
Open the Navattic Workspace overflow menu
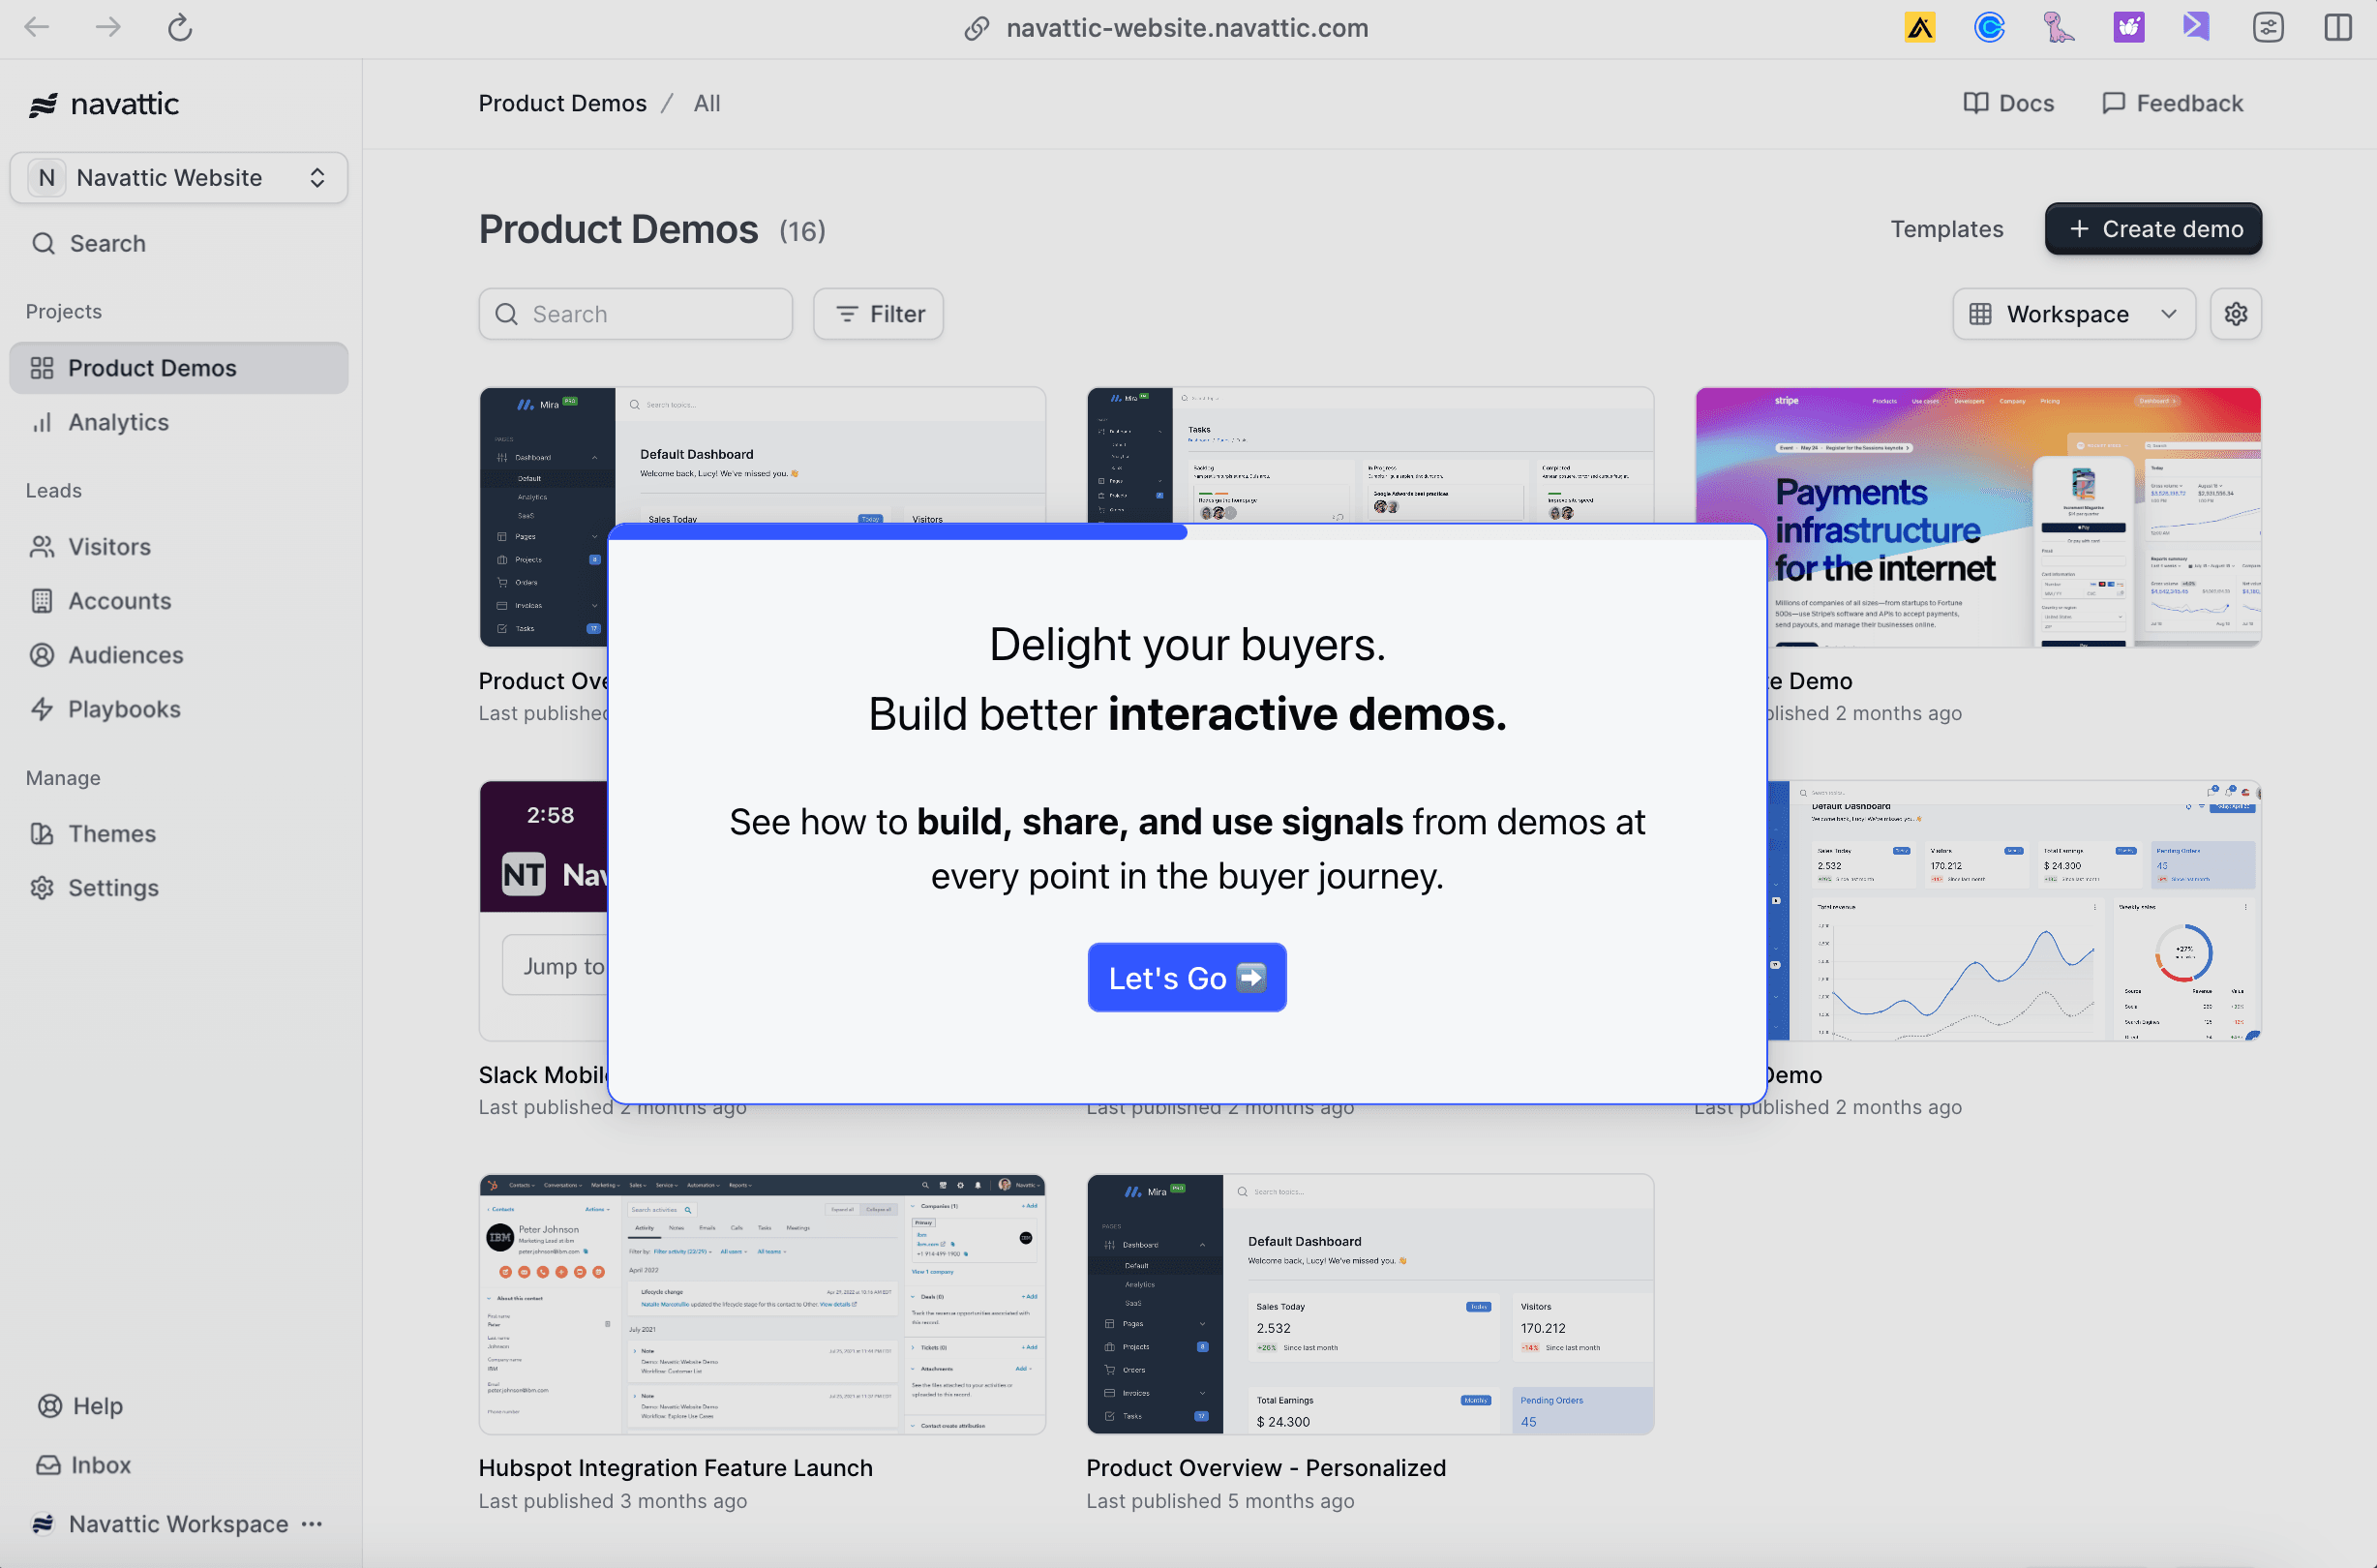(311, 1523)
